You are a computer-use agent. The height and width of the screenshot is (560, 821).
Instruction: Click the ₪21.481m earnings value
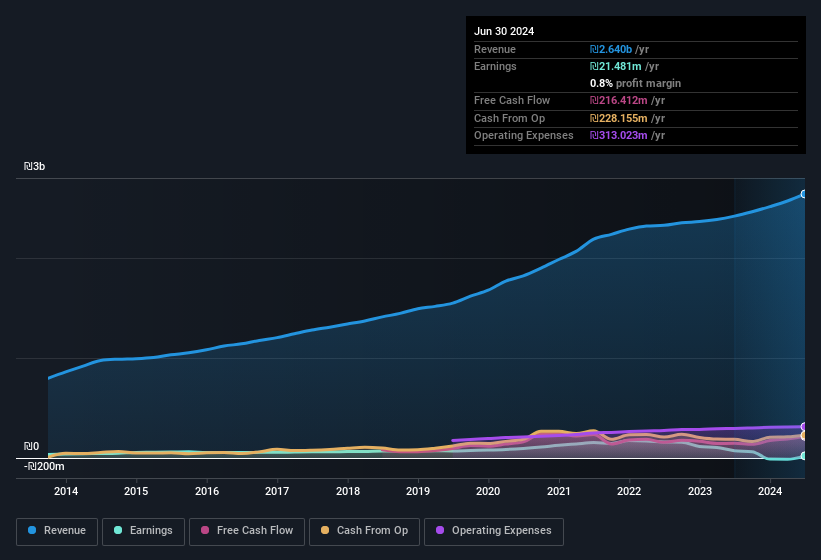pos(615,66)
